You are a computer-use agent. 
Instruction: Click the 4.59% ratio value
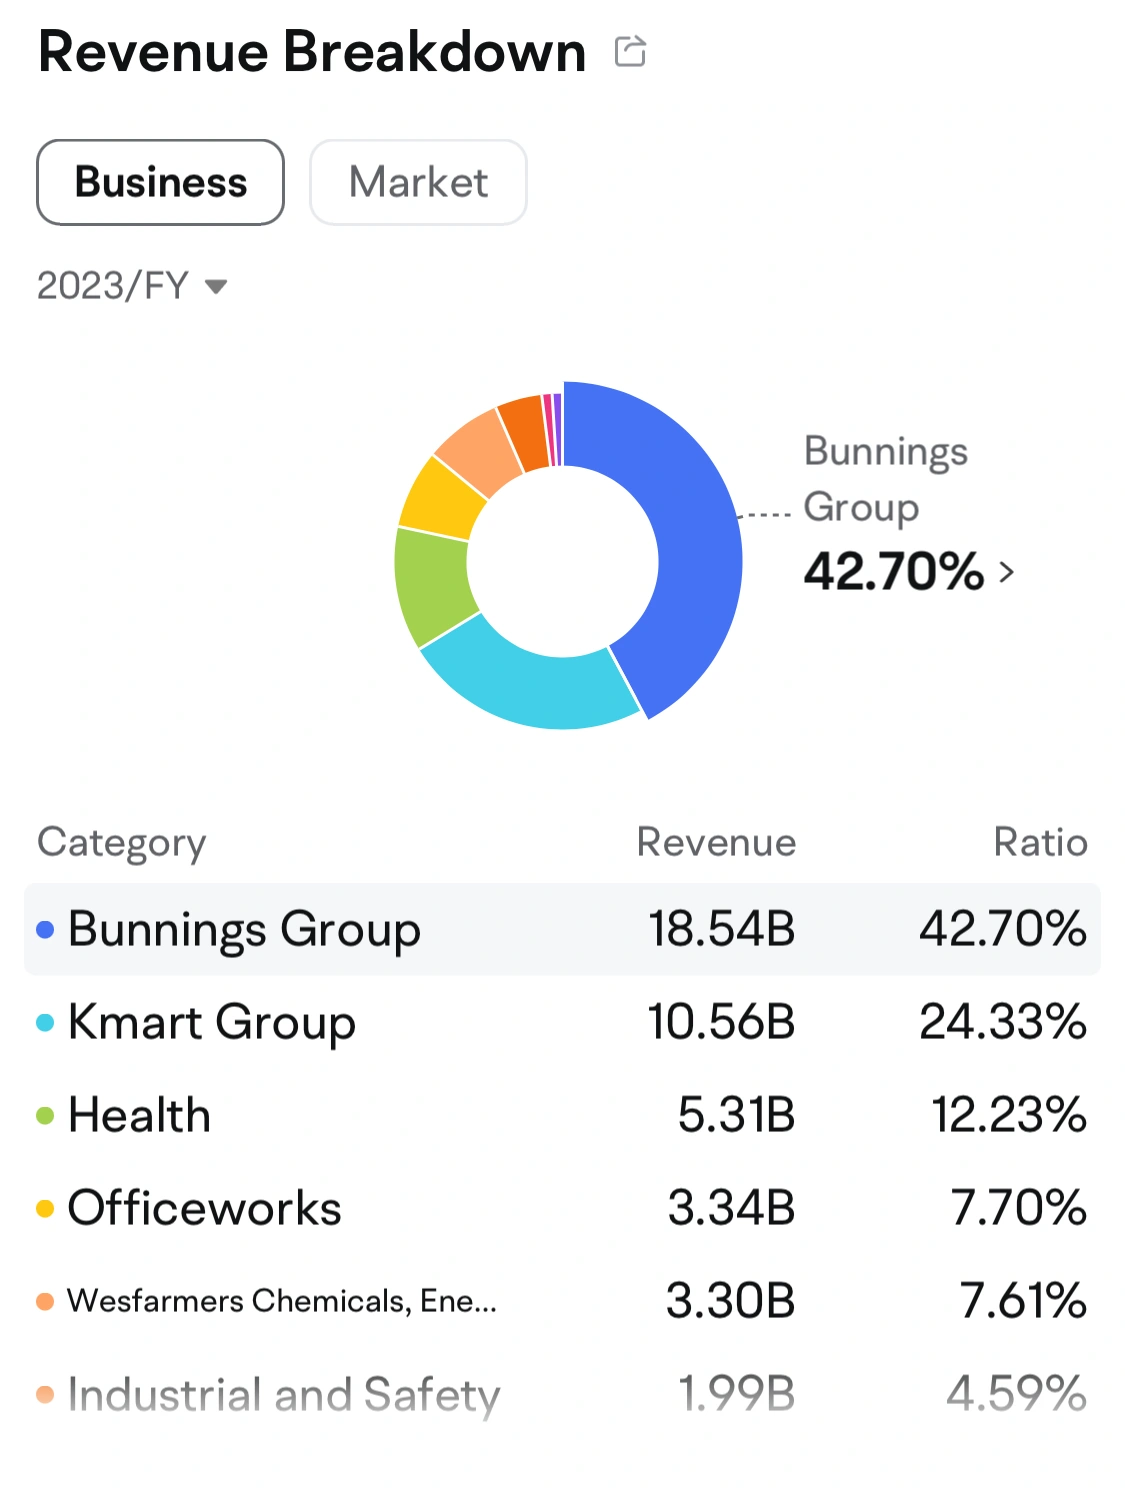pyautogui.click(x=1016, y=1394)
